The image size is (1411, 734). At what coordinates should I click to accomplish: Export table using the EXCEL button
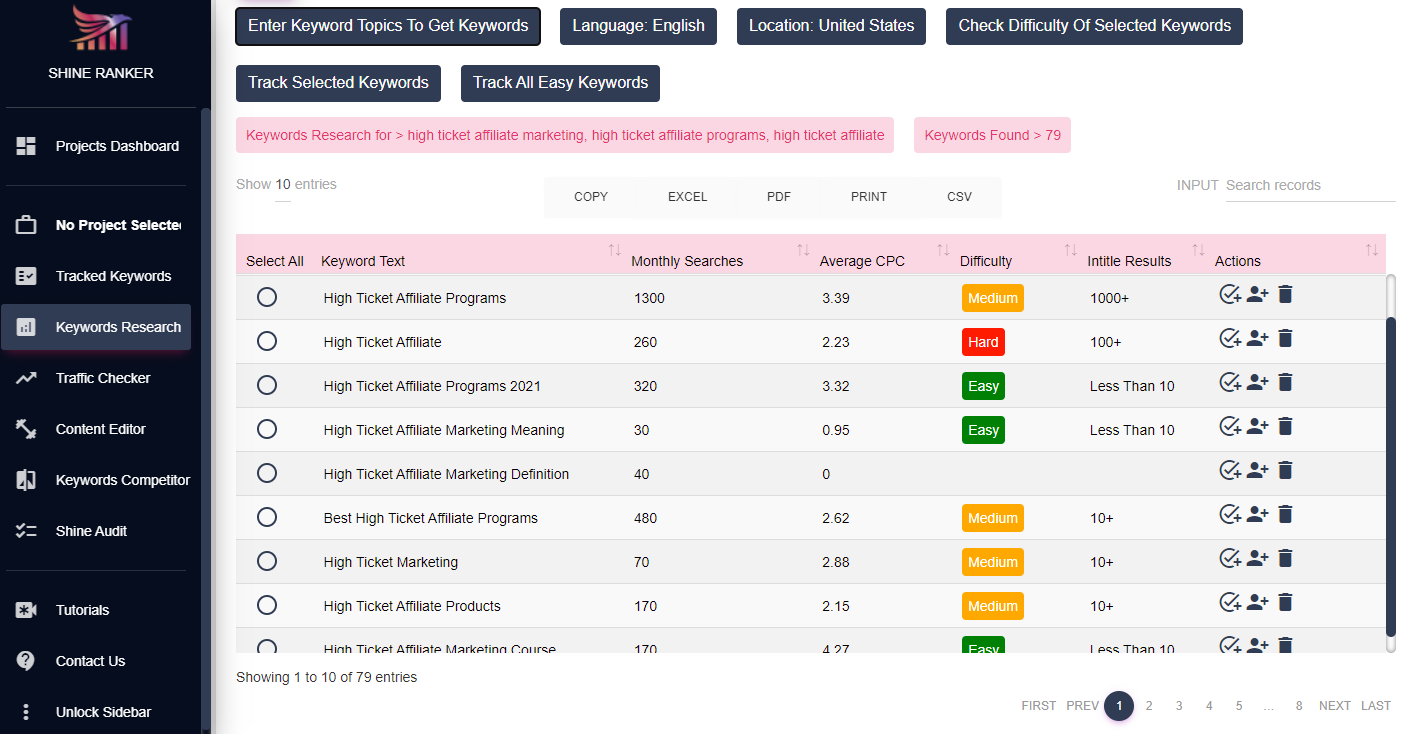tap(687, 197)
